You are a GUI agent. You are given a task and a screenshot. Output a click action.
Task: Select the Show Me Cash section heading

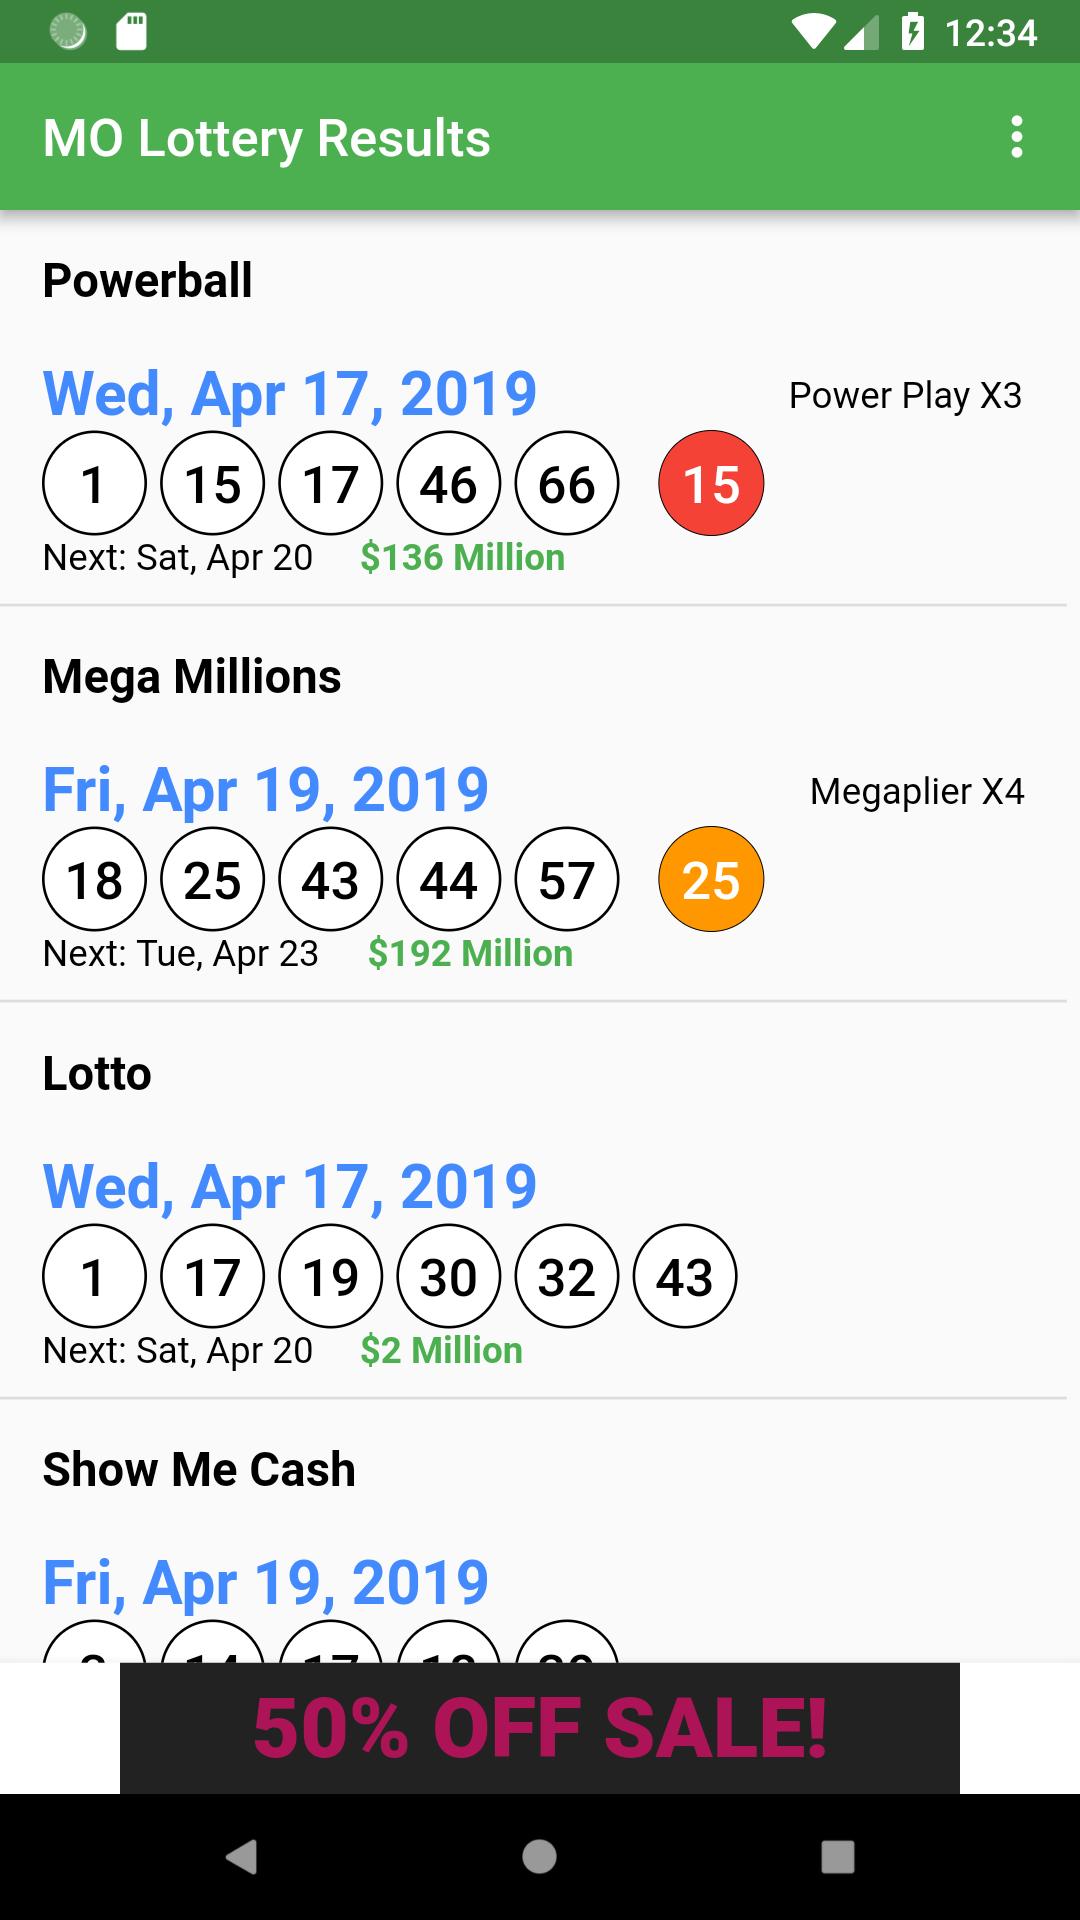tap(199, 1470)
